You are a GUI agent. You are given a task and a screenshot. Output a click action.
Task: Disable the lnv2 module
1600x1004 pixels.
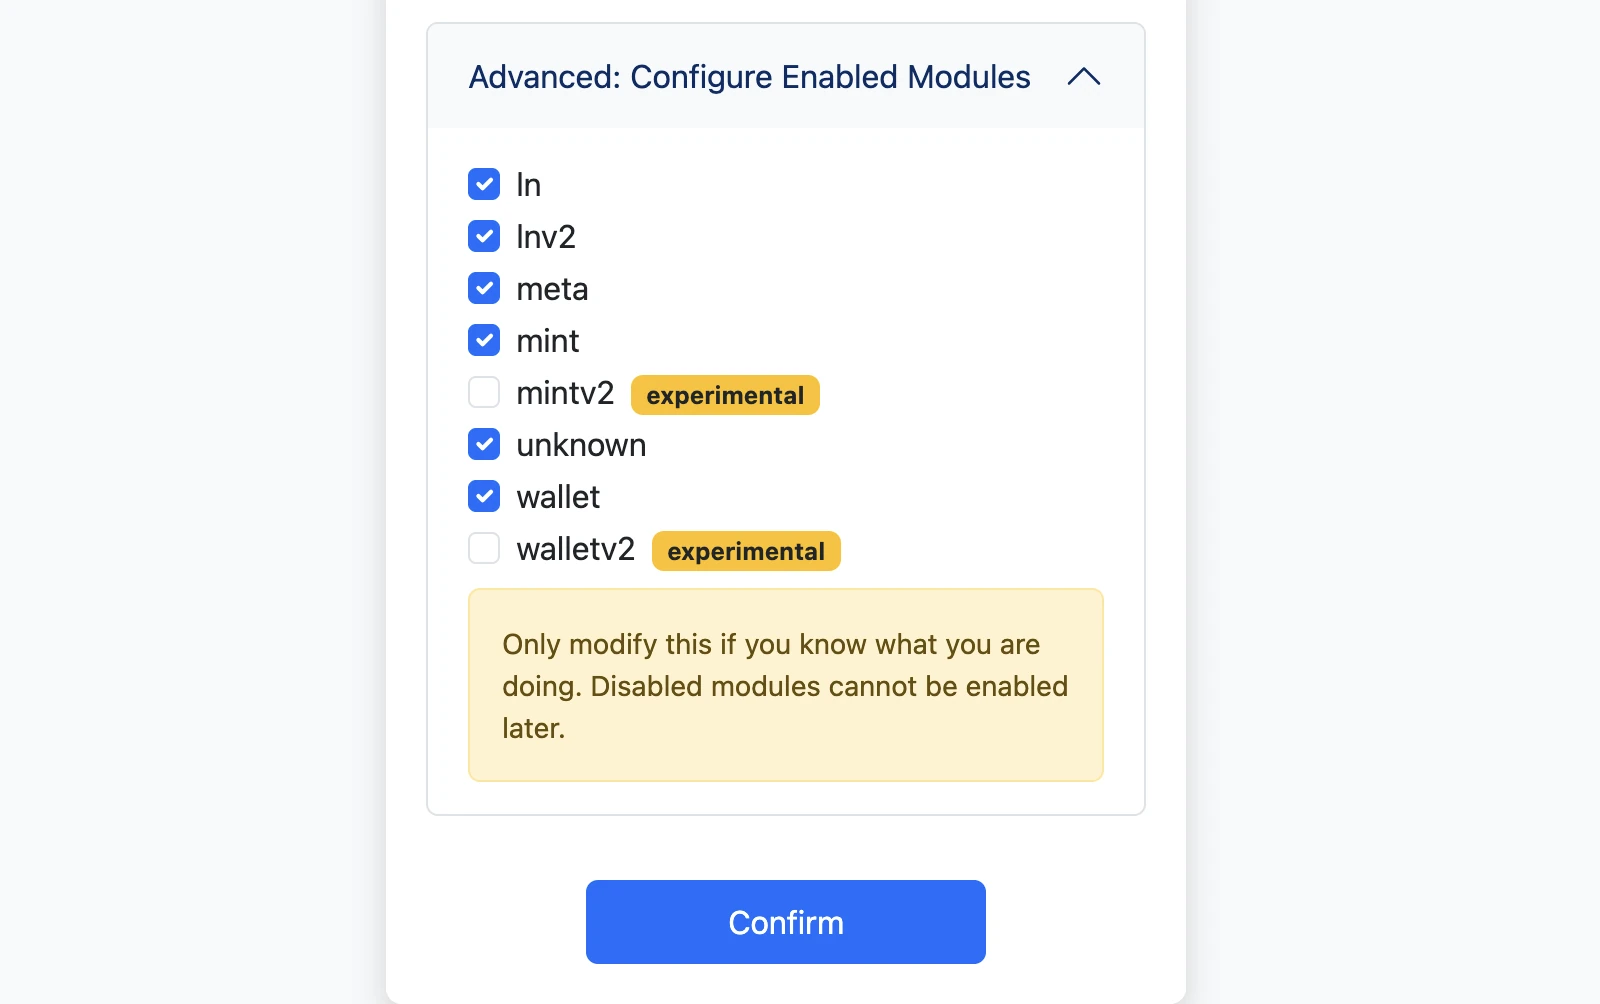(x=484, y=236)
